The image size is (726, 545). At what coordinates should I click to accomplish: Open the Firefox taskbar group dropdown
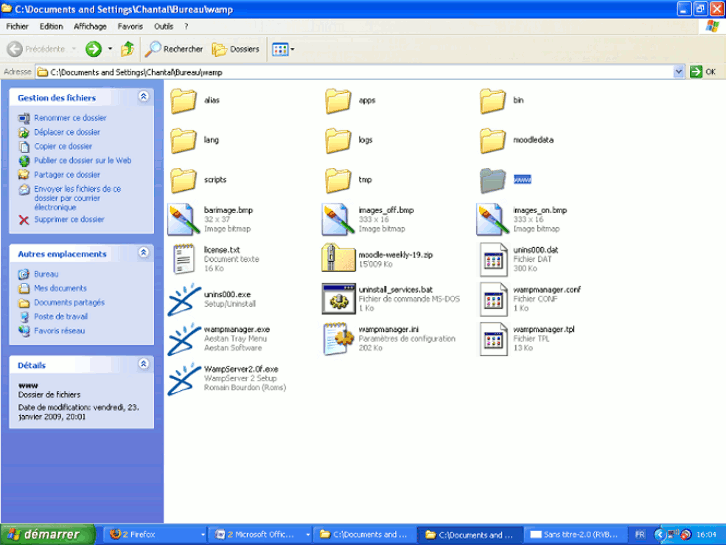point(202,535)
